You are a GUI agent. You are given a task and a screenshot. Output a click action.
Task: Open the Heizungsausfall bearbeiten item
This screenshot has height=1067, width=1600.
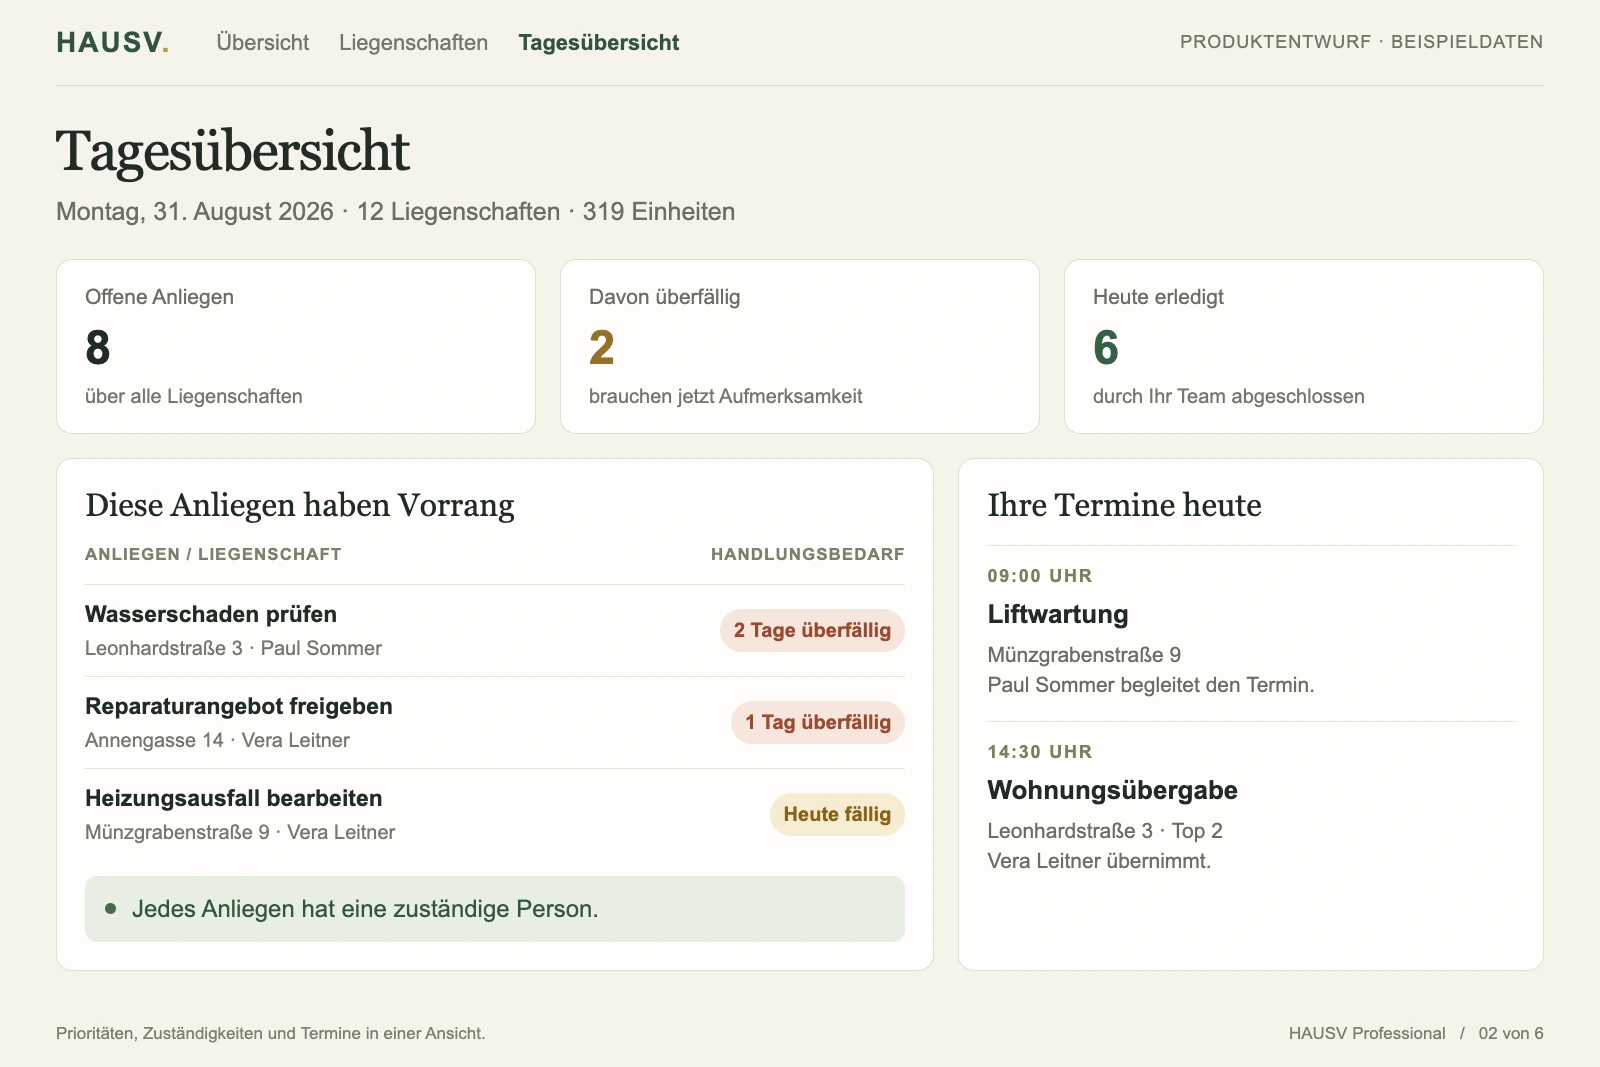[x=495, y=814]
